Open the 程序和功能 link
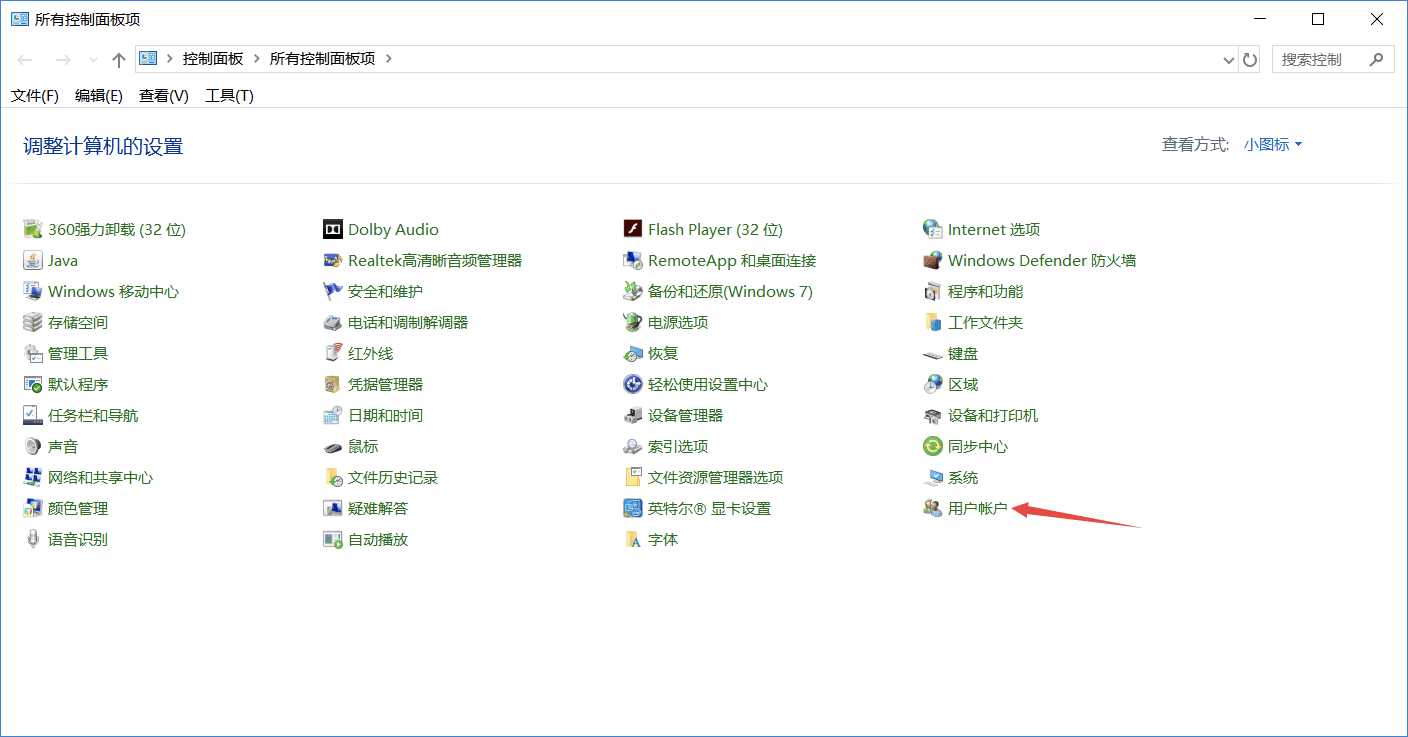 coord(985,291)
